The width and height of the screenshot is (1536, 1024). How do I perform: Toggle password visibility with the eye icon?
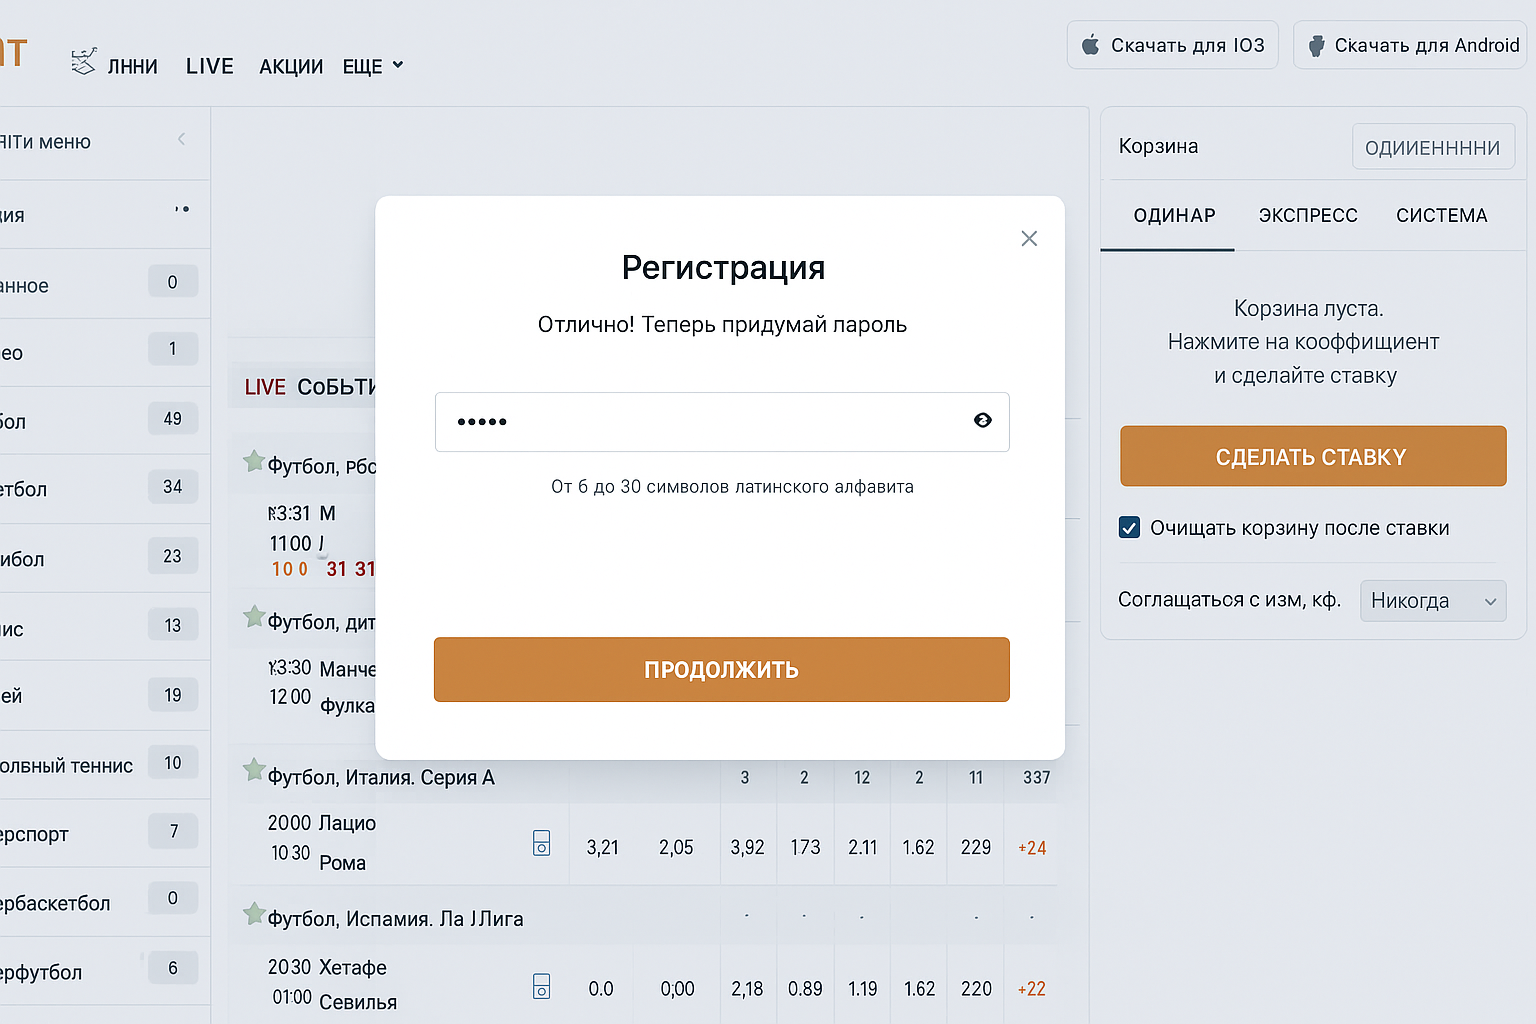pos(983,422)
